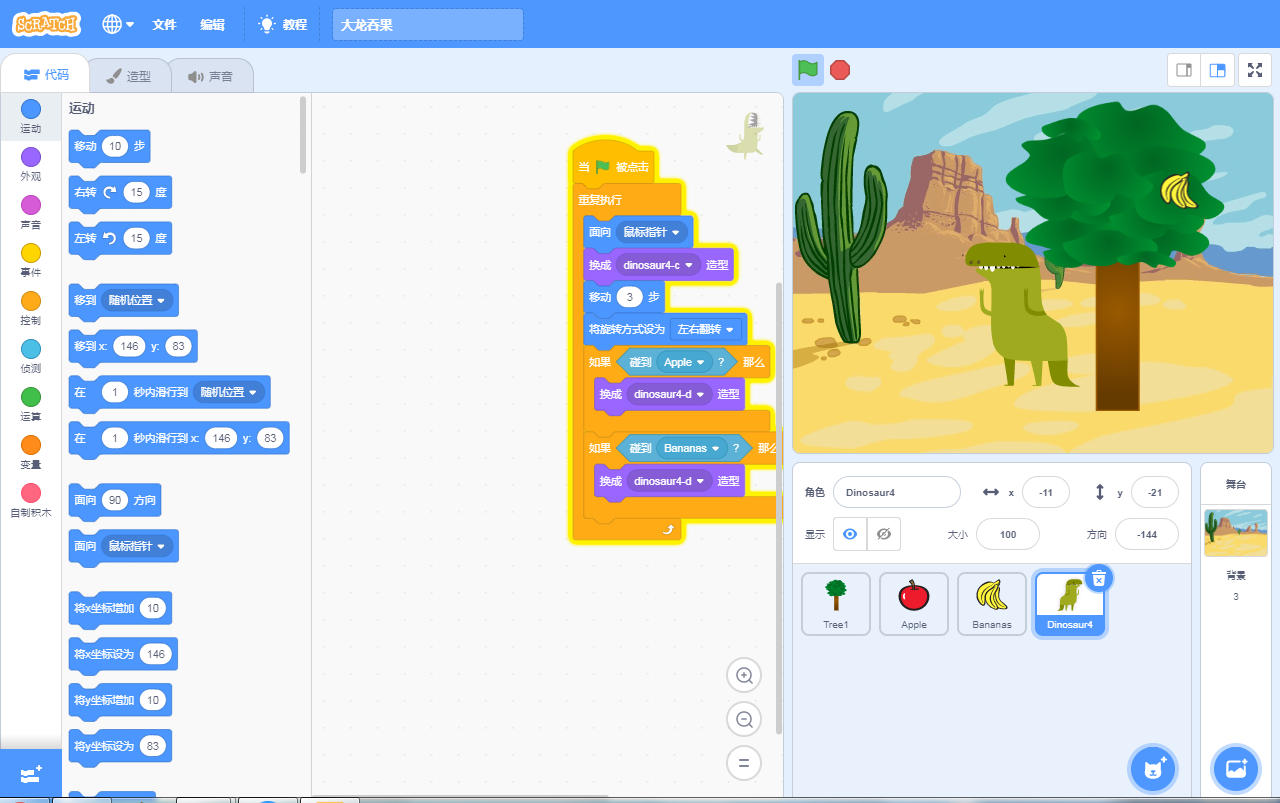
Task: Stop the project with red stop icon
Action: (x=840, y=70)
